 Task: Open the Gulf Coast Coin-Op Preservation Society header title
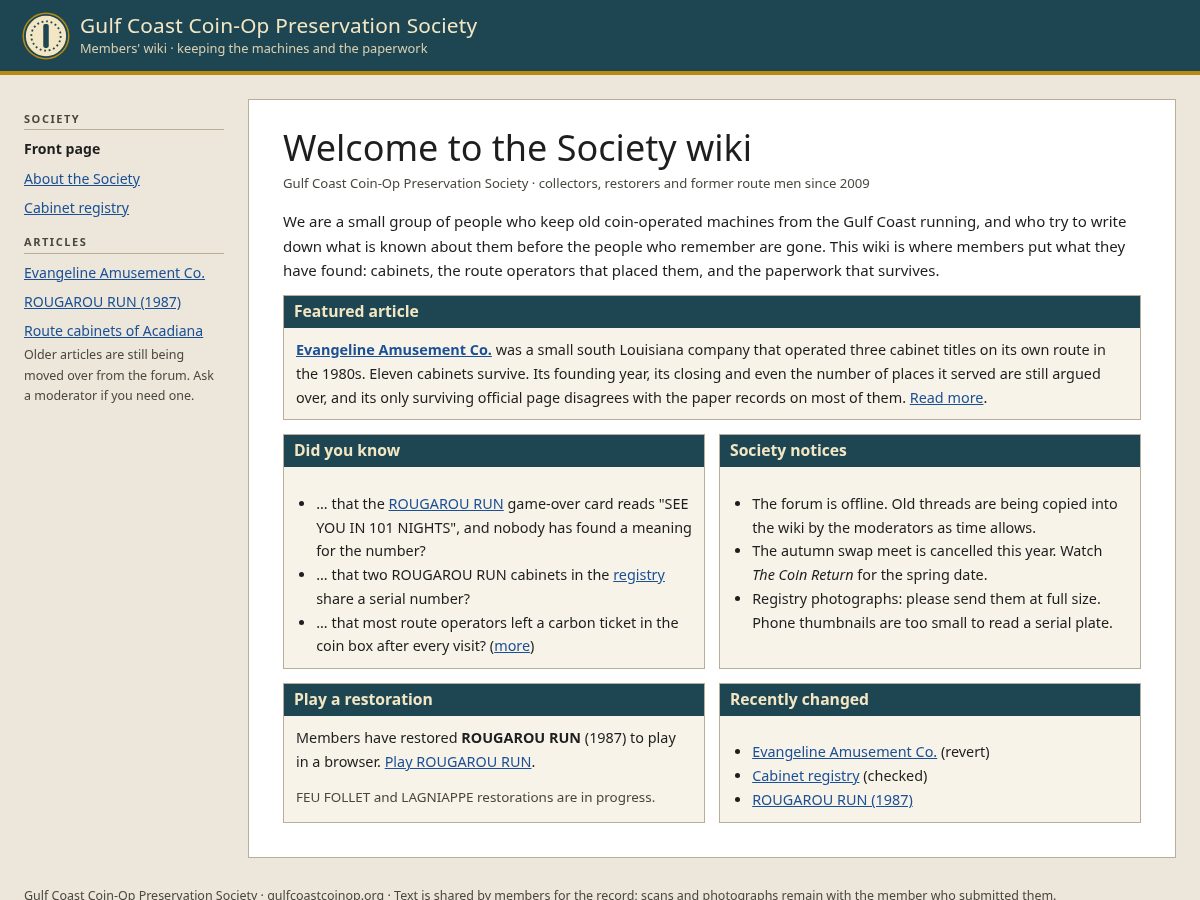(x=278, y=26)
